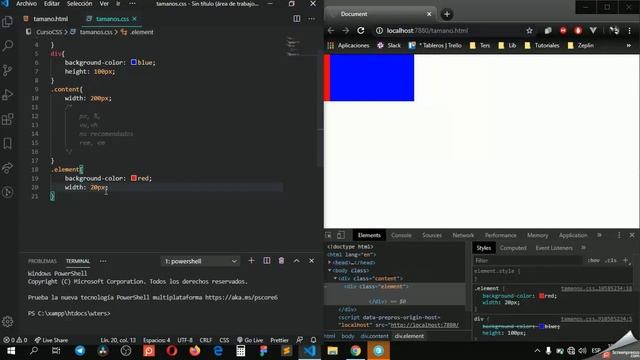
Task: Switch to the Console tab in DevTools
Action: (x=401, y=236)
